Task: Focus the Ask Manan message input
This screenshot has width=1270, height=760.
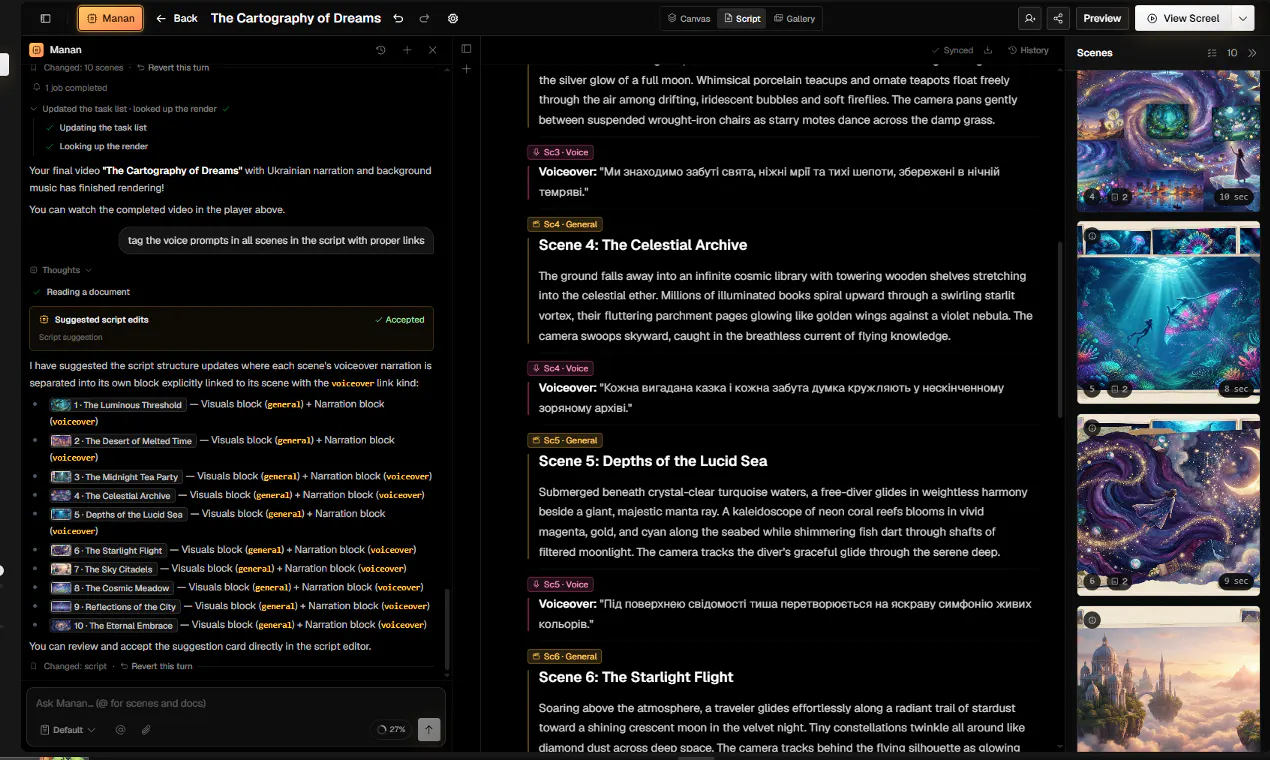Action: tap(235, 703)
